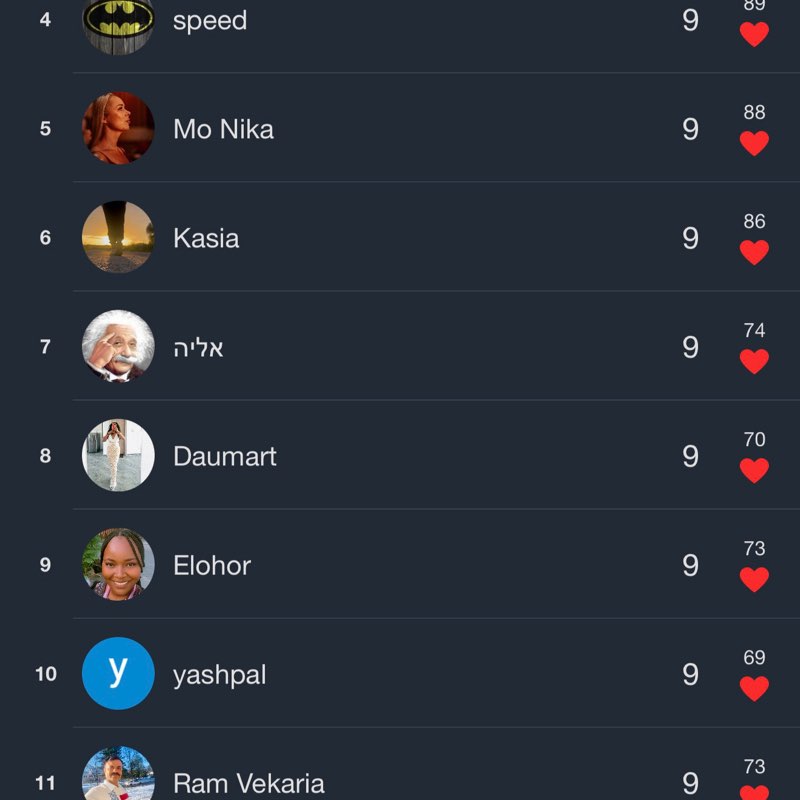Tap the red heart beside Kasia

754,253
